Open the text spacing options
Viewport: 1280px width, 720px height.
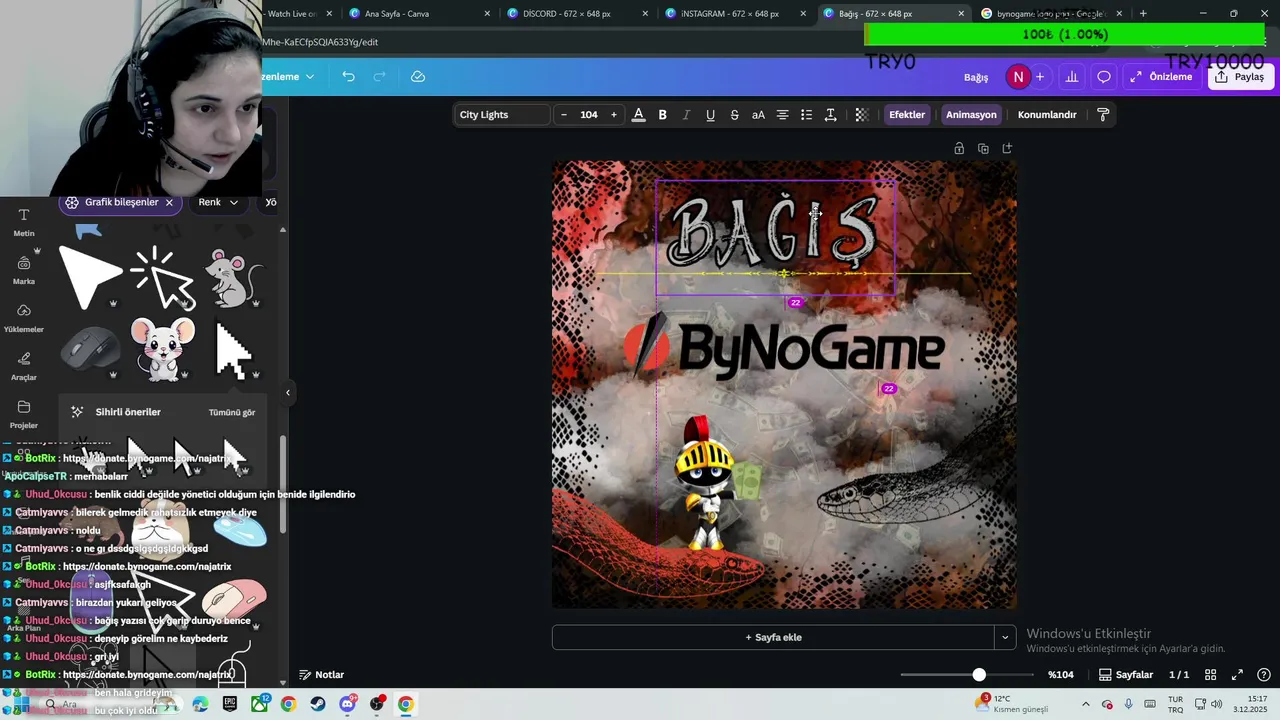(x=830, y=115)
